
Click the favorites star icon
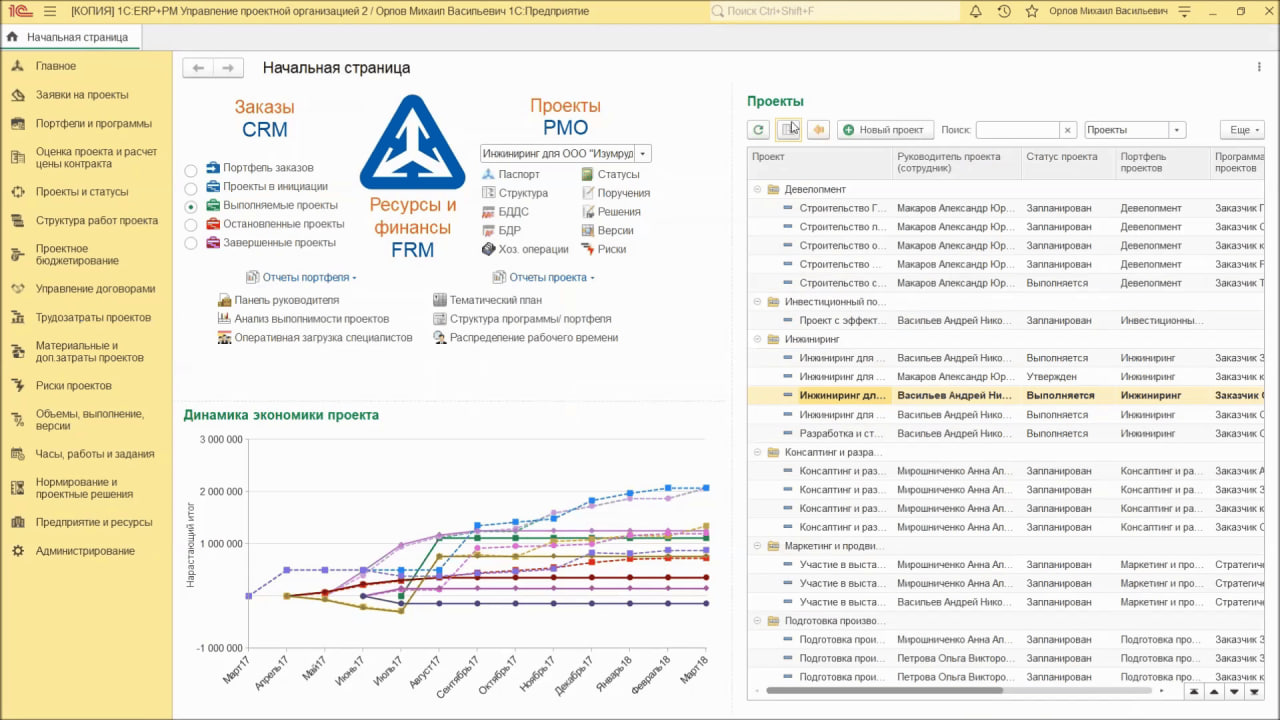pos(1032,12)
